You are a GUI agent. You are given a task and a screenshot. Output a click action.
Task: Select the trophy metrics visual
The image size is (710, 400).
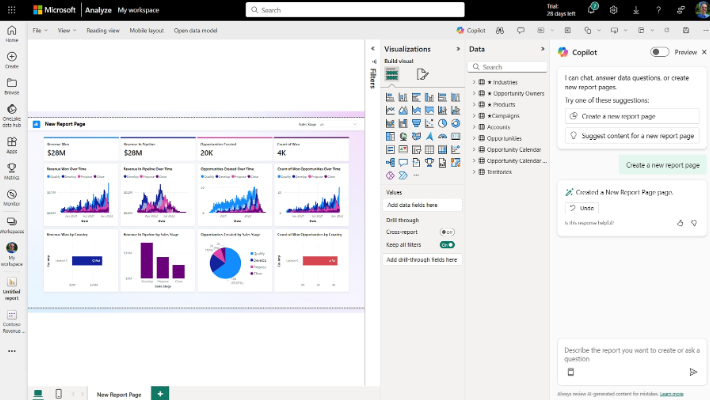[429, 162]
